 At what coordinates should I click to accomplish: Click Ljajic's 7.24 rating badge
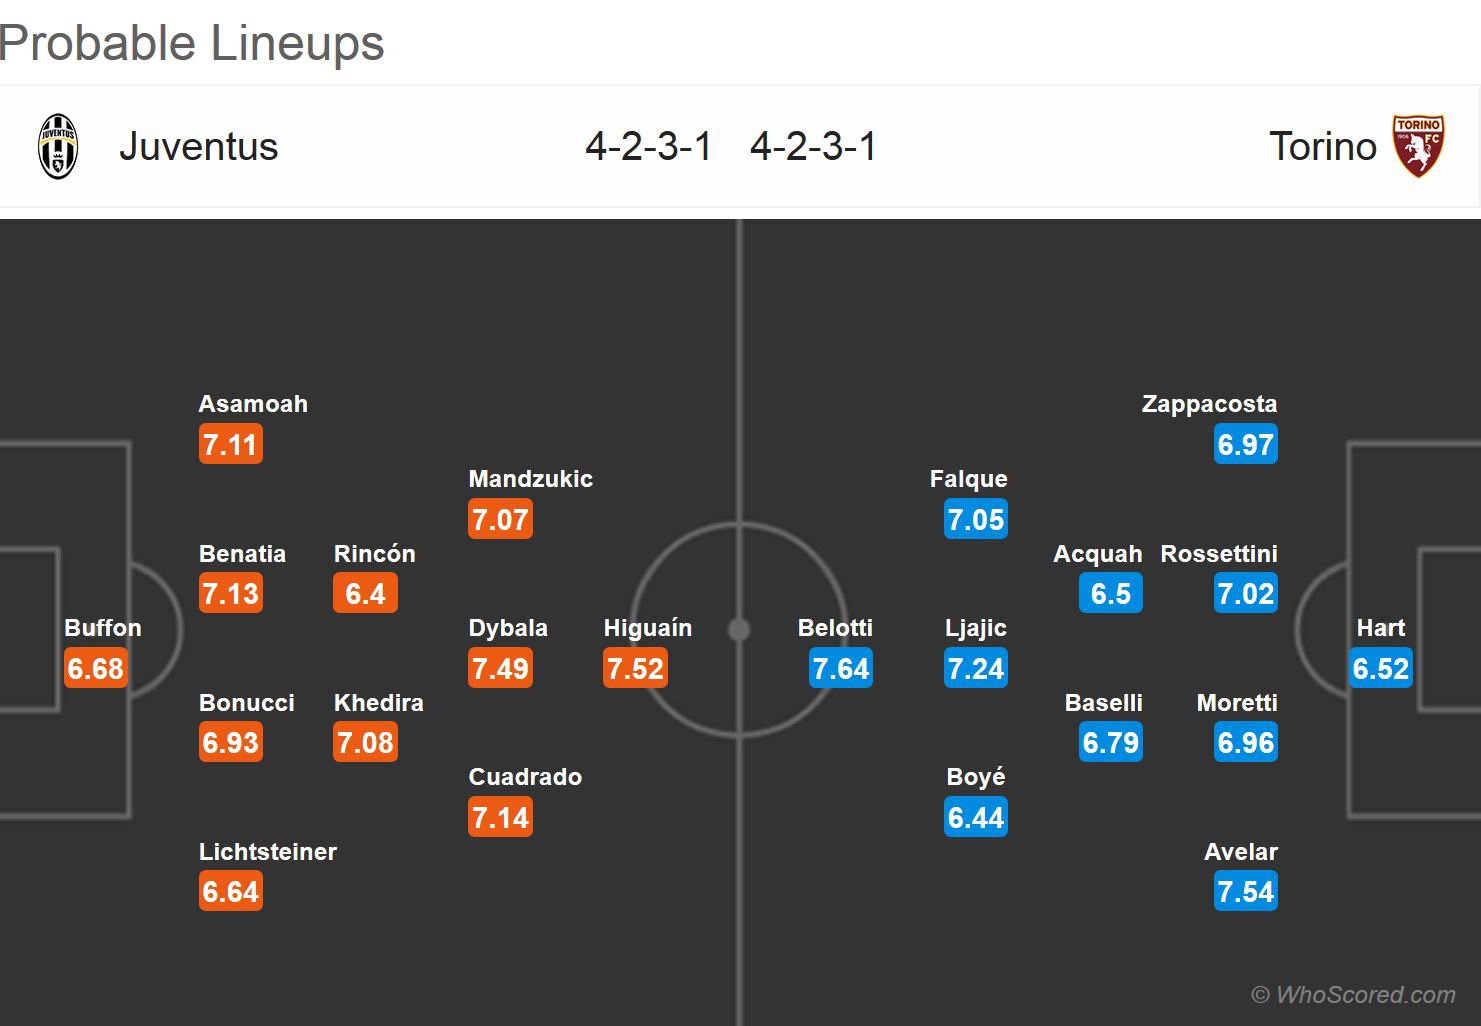pyautogui.click(x=975, y=668)
